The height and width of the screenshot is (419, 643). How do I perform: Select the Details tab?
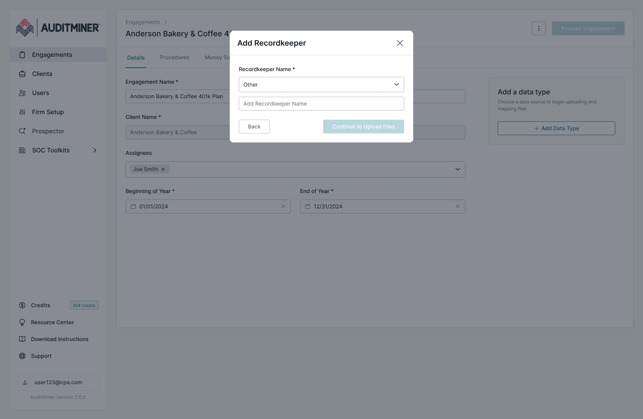click(135, 58)
